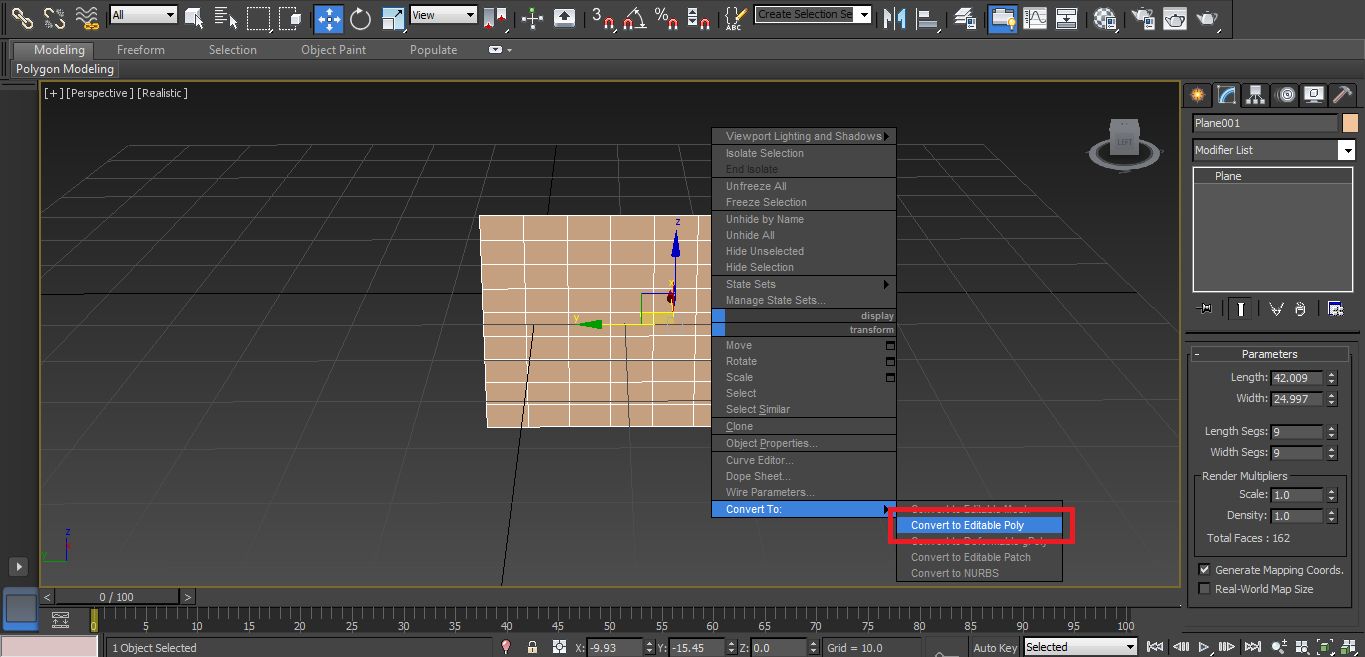Click the Select and Manipulate icon
The image size is (1365, 657).
533,17
